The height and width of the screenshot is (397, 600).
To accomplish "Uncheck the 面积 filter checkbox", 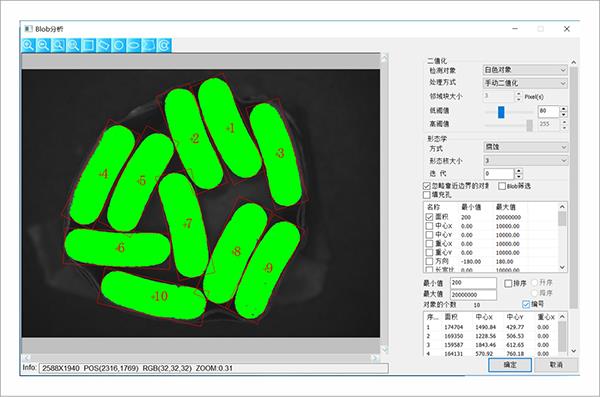I will pos(429,217).
